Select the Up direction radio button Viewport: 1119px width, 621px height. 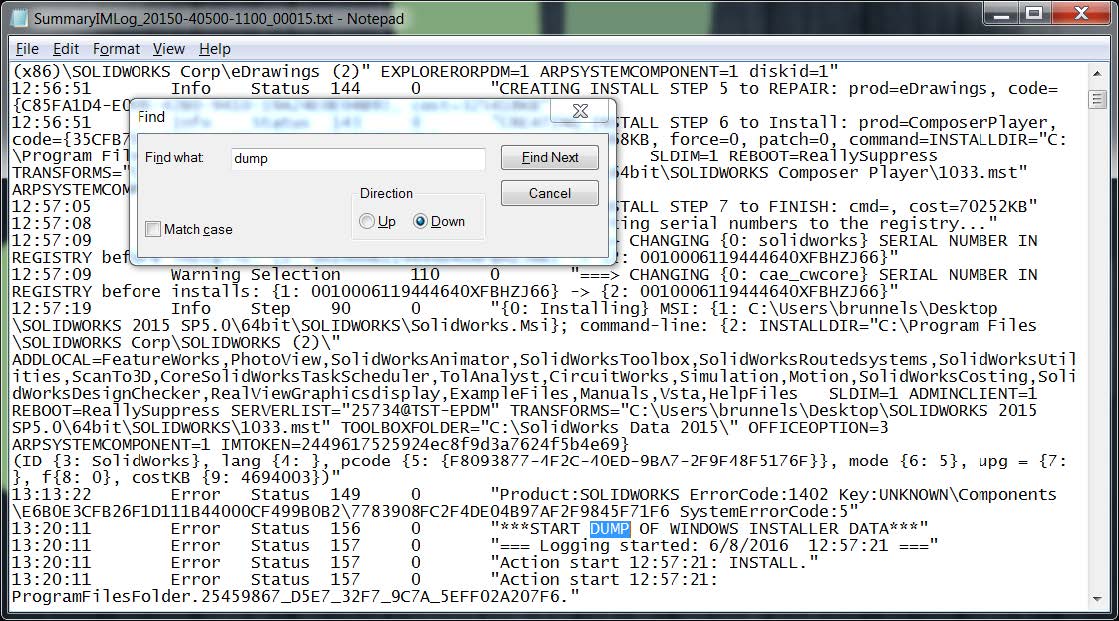(x=367, y=221)
